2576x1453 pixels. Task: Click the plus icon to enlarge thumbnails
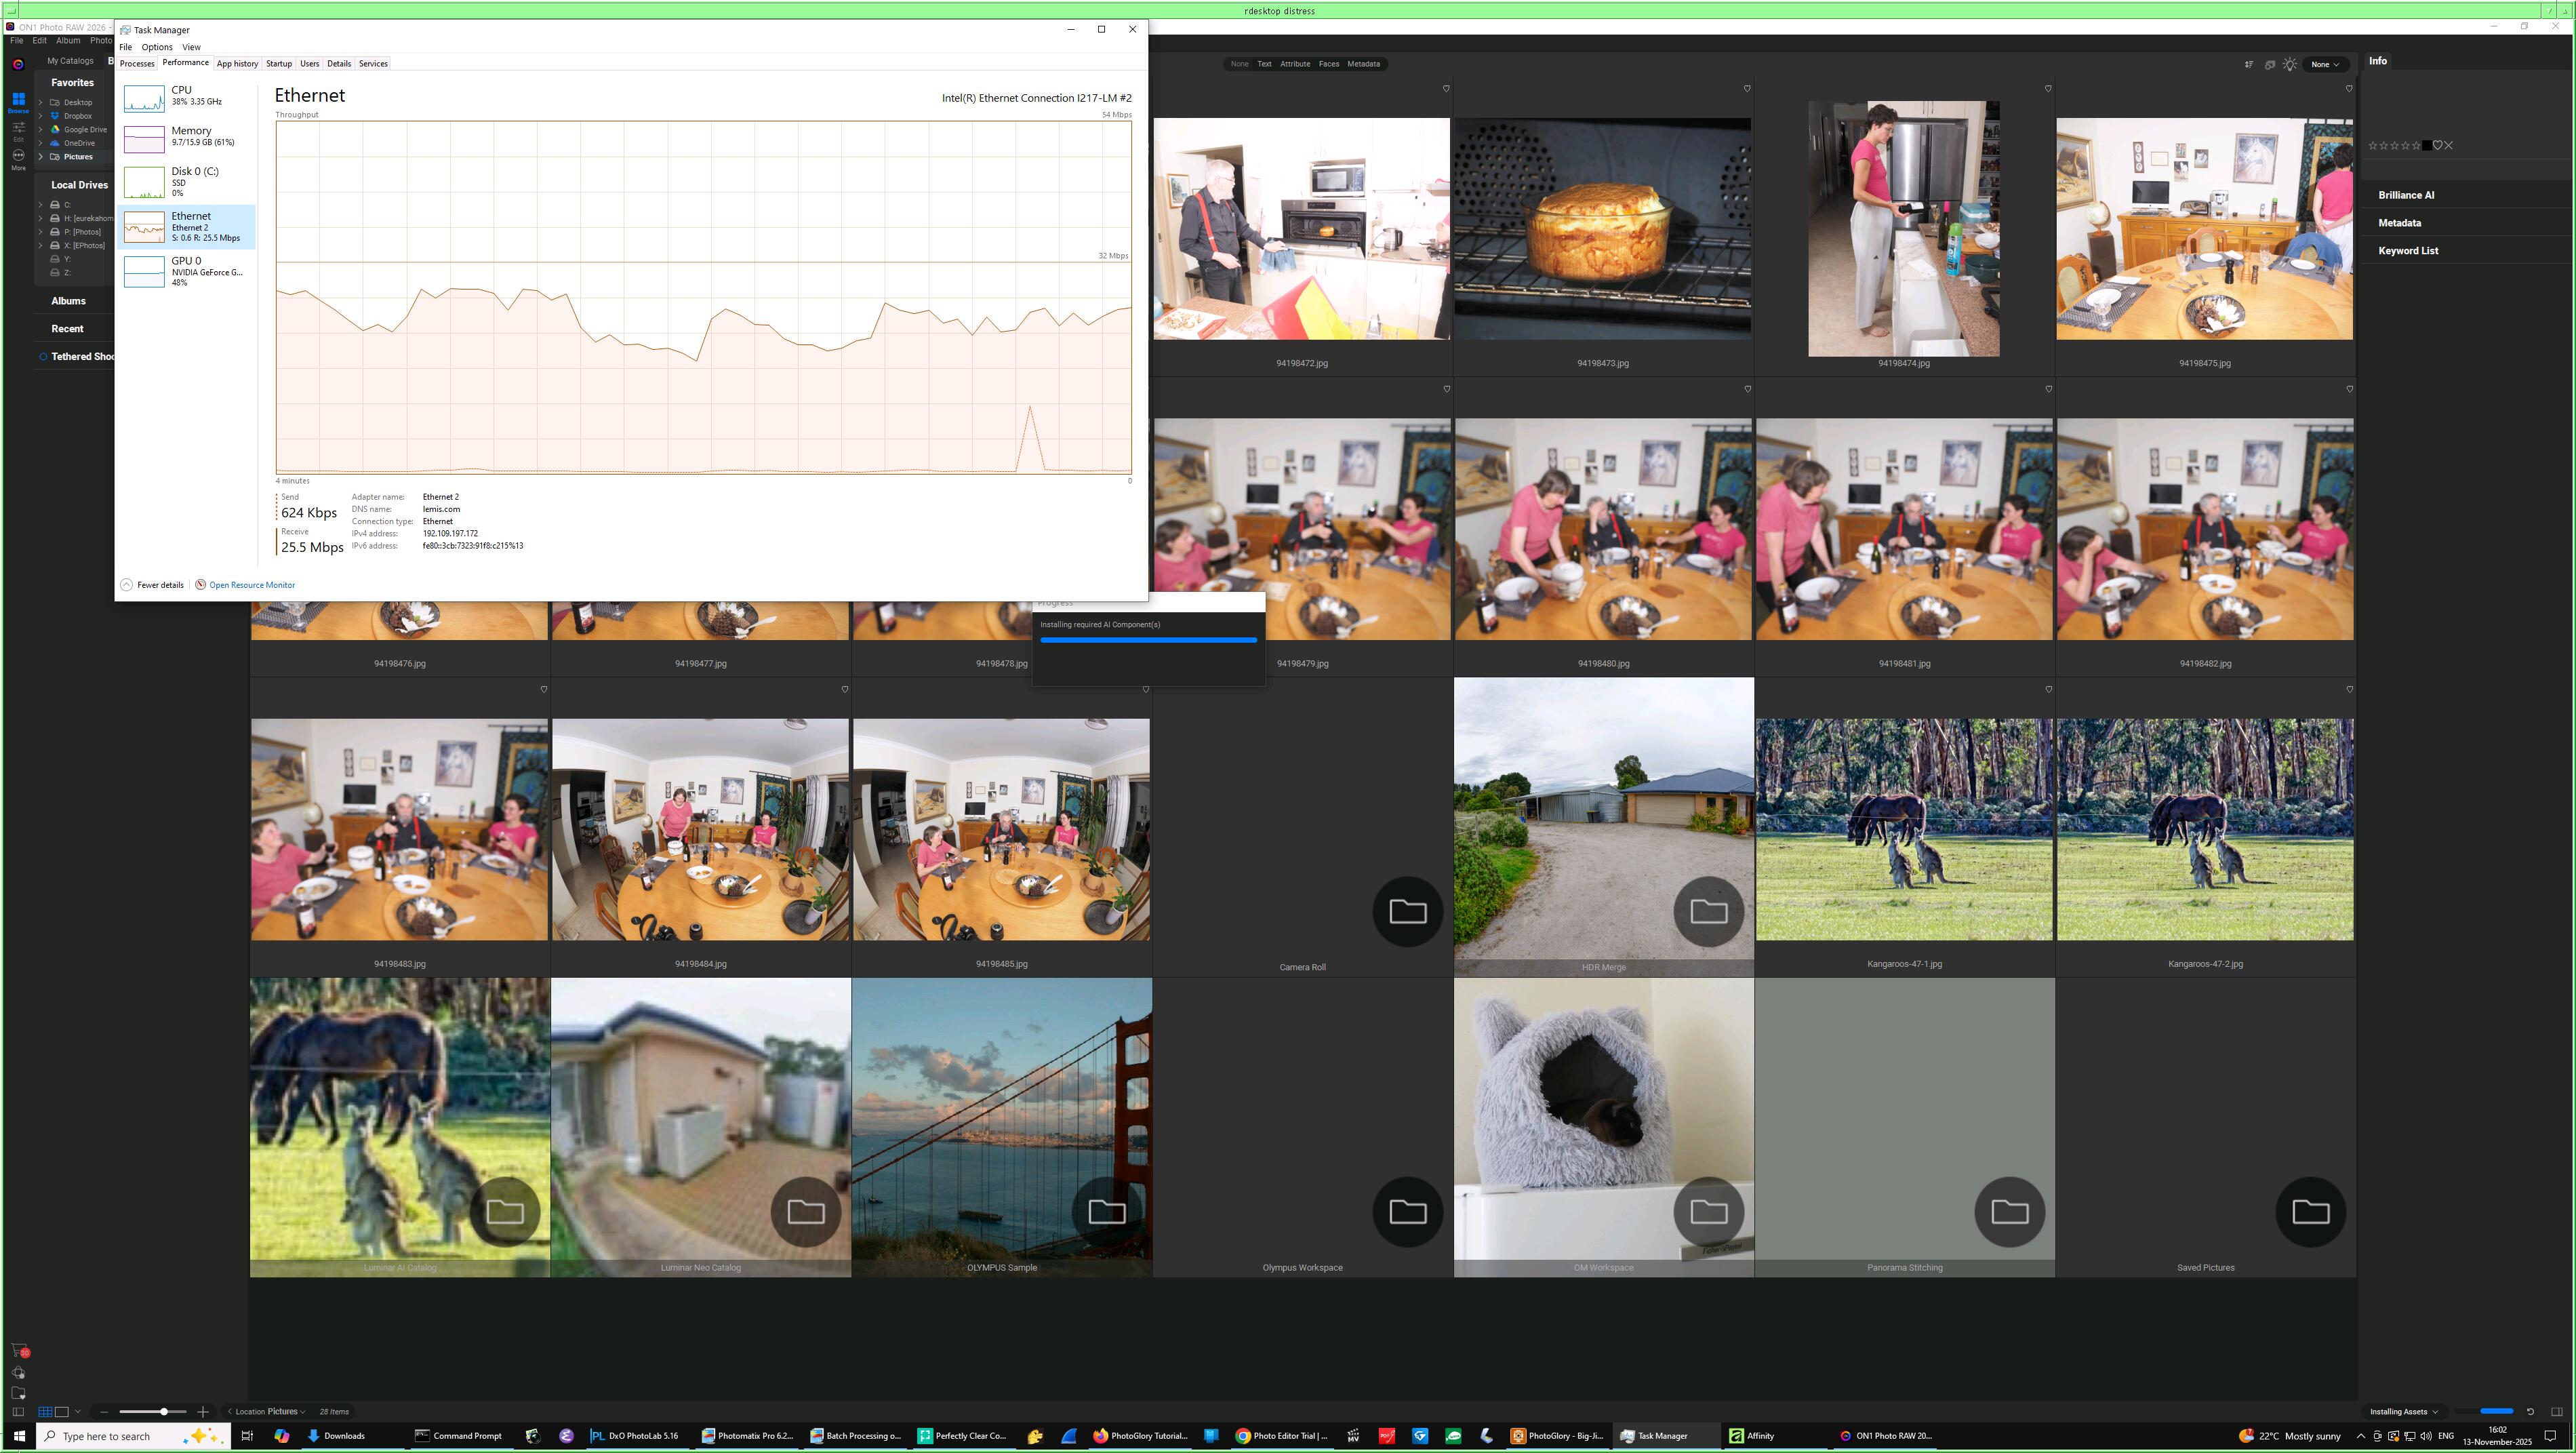click(203, 1412)
